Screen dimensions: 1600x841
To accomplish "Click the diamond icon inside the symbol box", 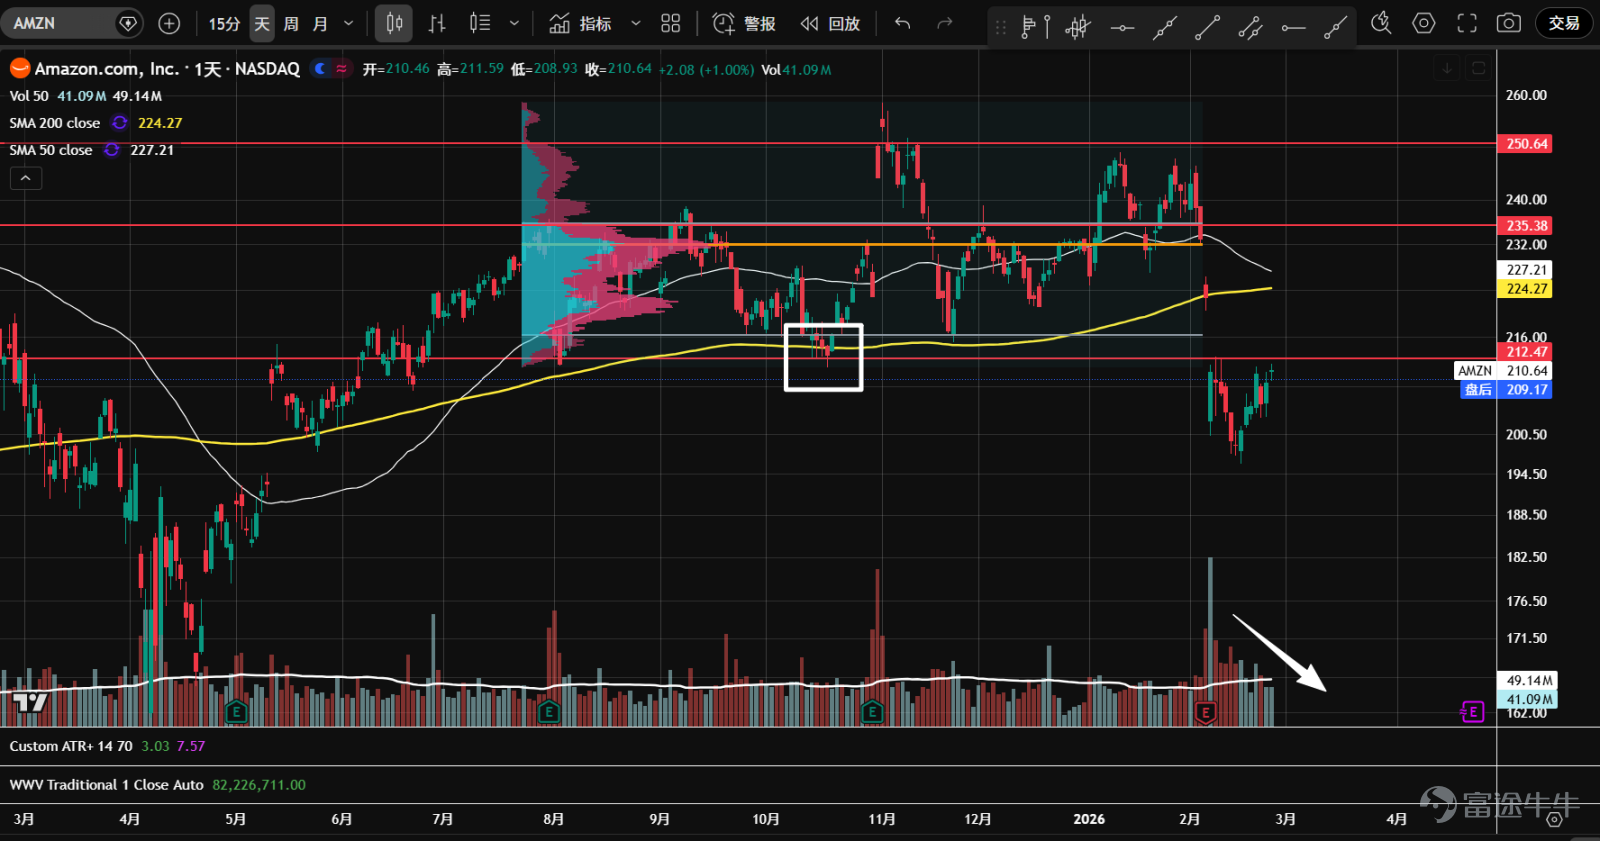I will pos(128,23).
